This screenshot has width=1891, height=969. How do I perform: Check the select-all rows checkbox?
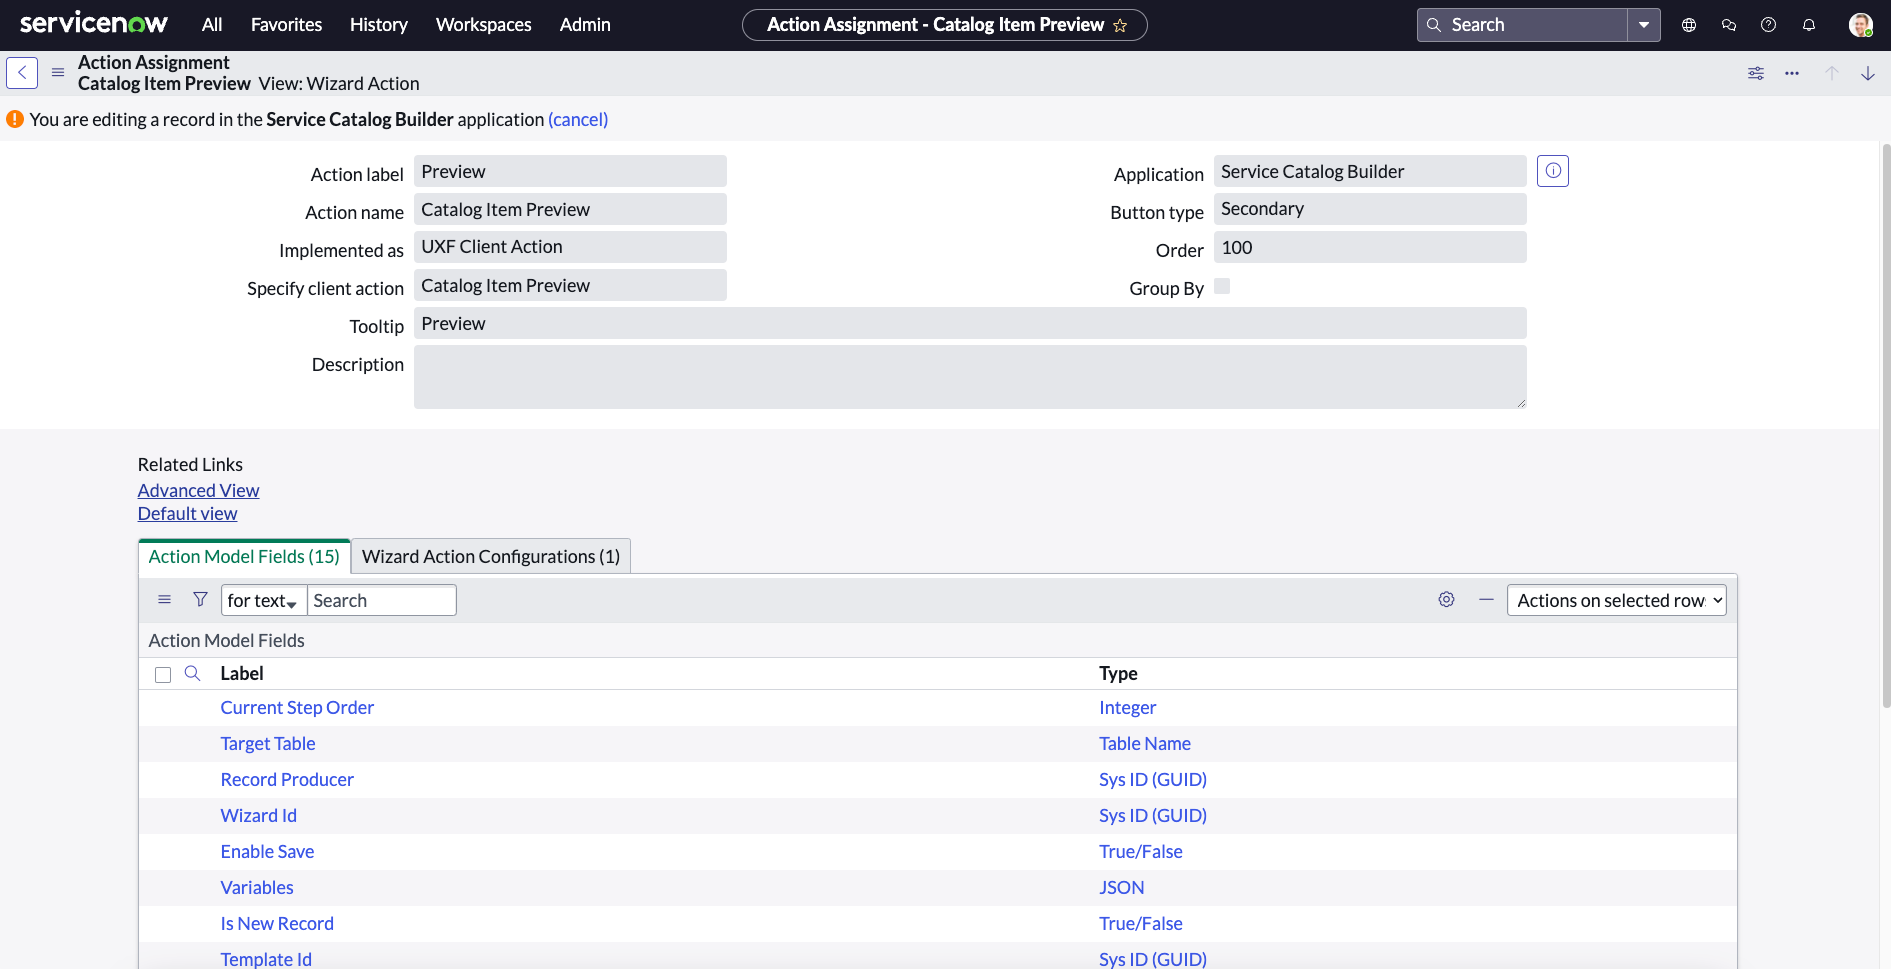tap(163, 675)
